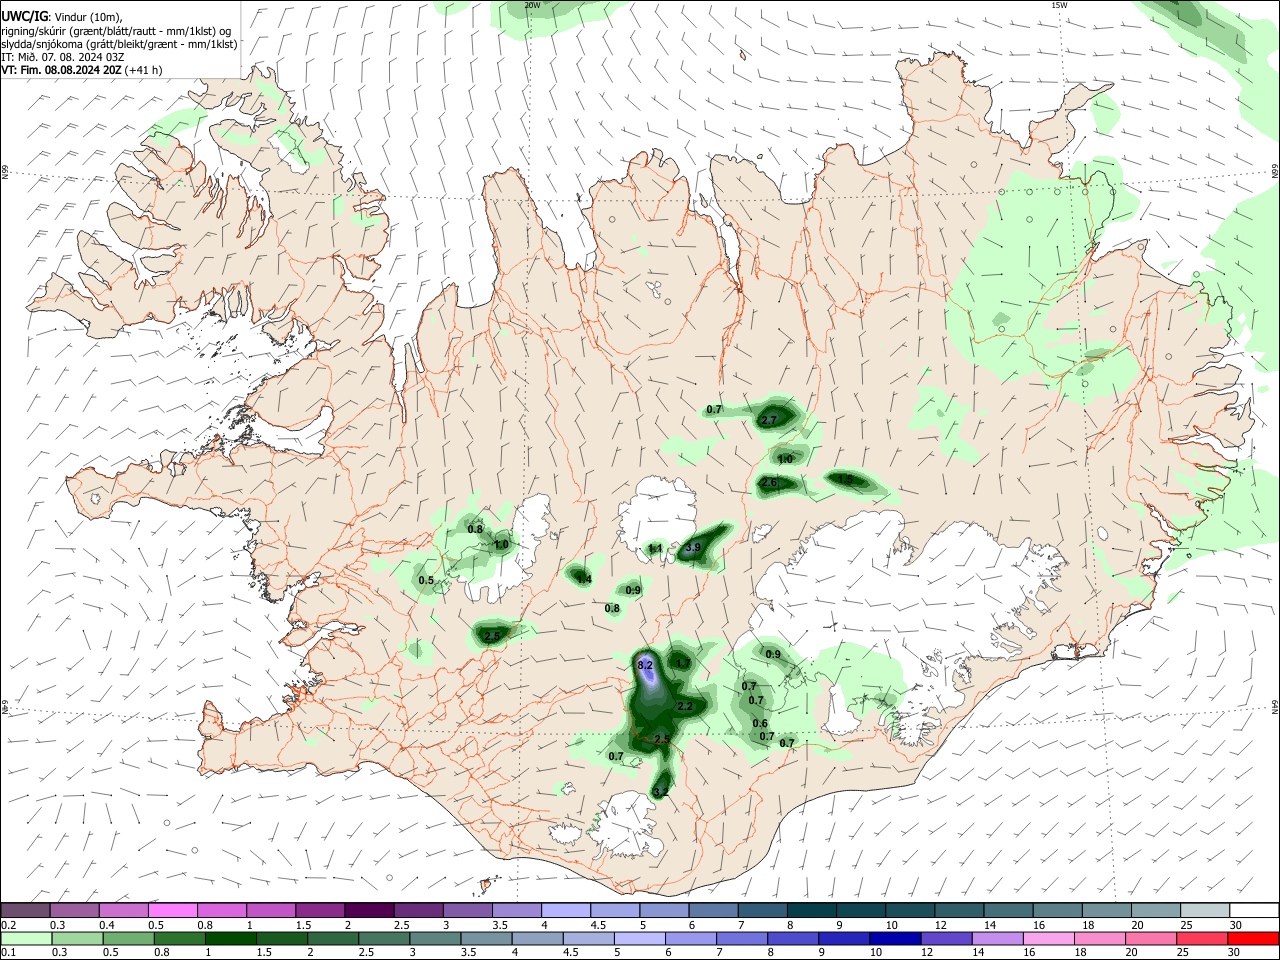Click the 64N latitude label on the right edge
Image resolution: width=1280 pixels, height=960 pixels.
(1275, 706)
